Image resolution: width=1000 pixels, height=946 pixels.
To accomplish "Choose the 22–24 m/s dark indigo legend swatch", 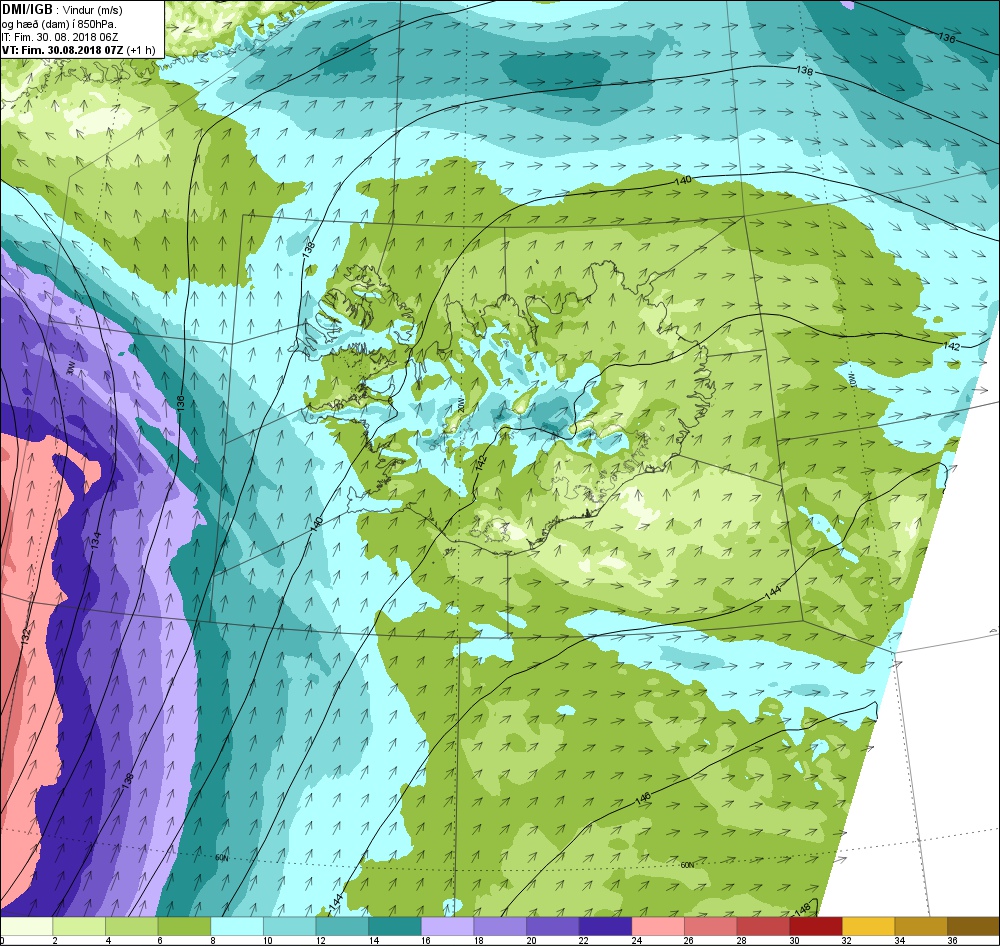I will point(605,926).
